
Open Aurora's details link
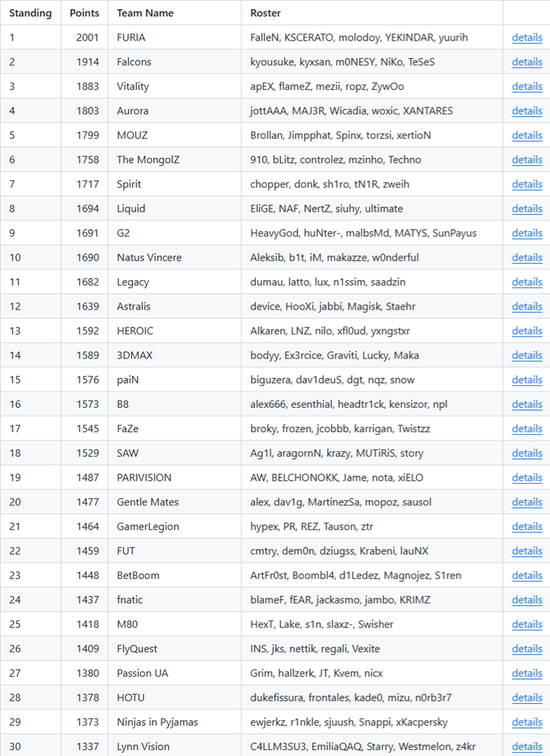point(527,111)
